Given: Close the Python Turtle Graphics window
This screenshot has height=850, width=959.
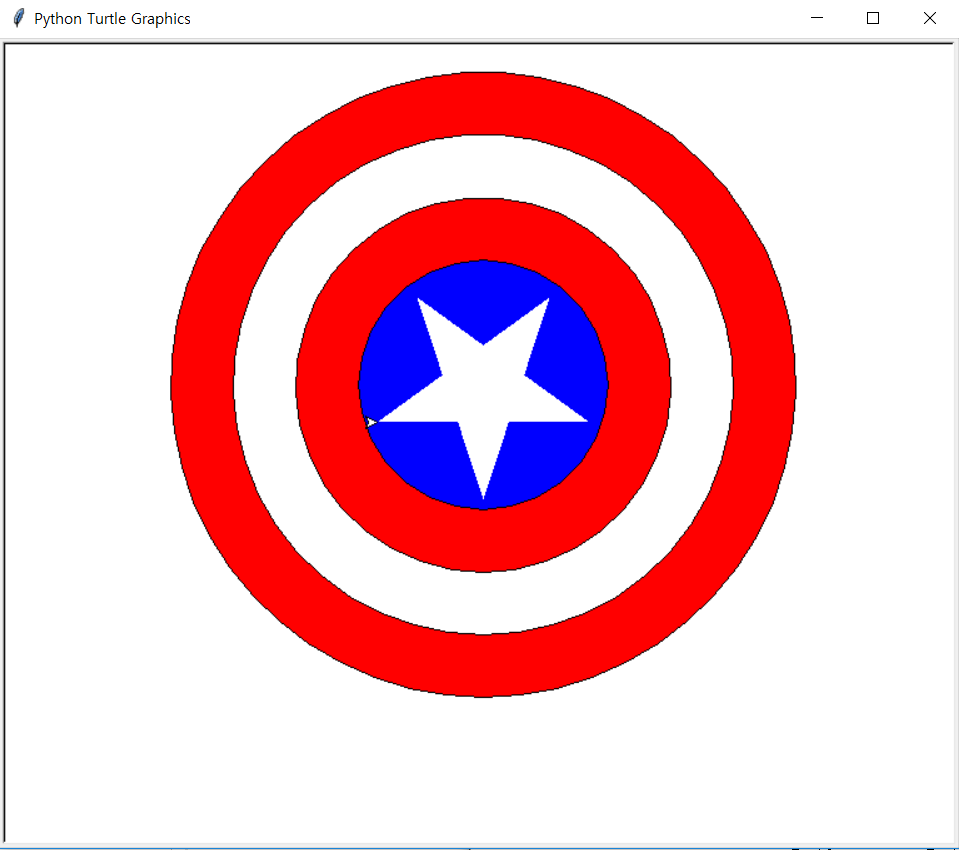Looking at the screenshot, I should [x=930, y=18].
